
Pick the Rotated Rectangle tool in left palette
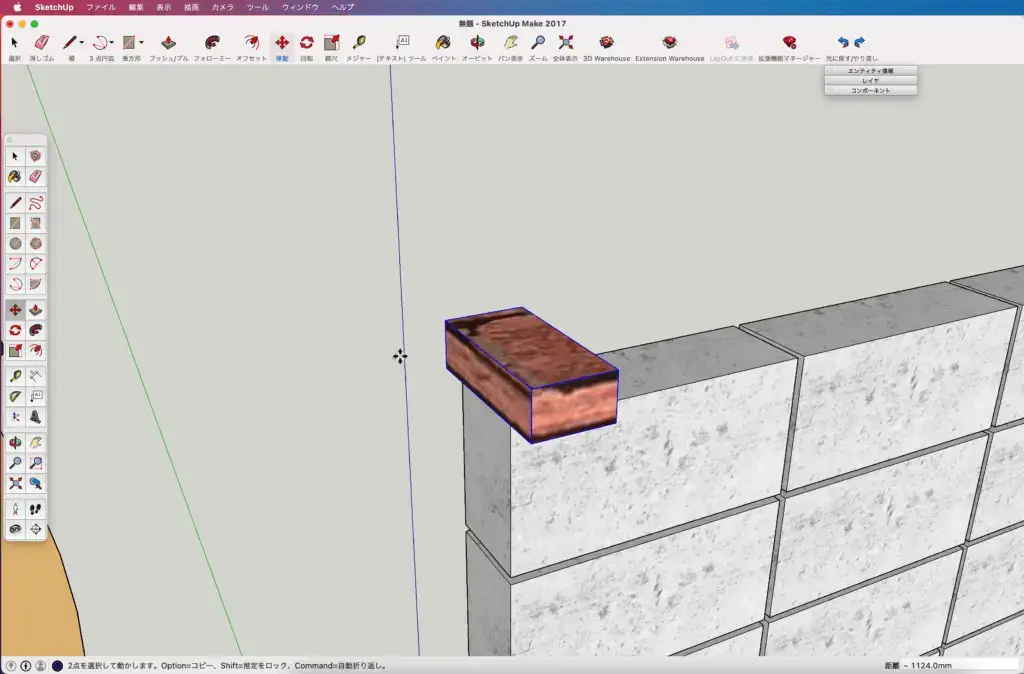[35, 223]
